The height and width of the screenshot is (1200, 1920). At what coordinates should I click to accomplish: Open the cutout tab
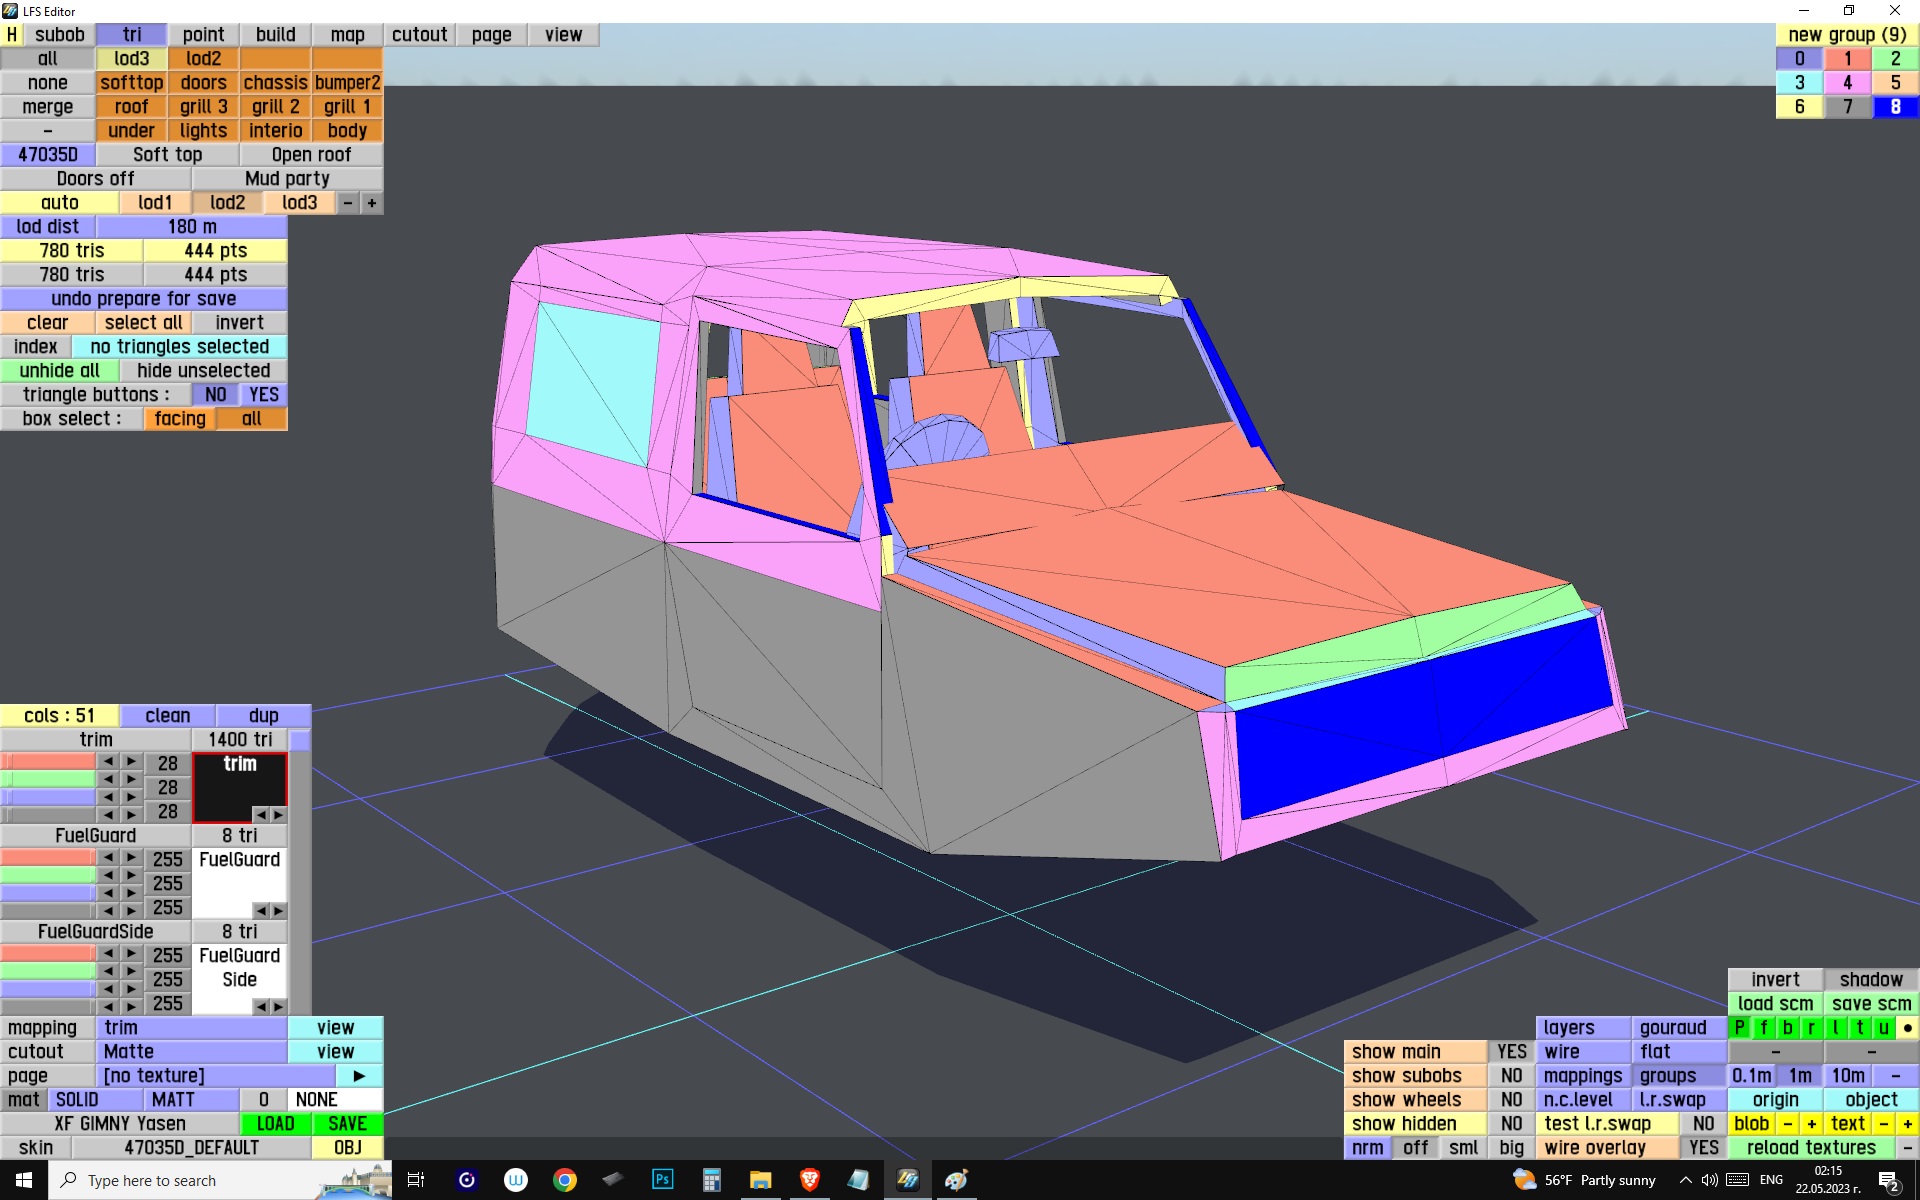pyautogui.click(x=419, y=34)
